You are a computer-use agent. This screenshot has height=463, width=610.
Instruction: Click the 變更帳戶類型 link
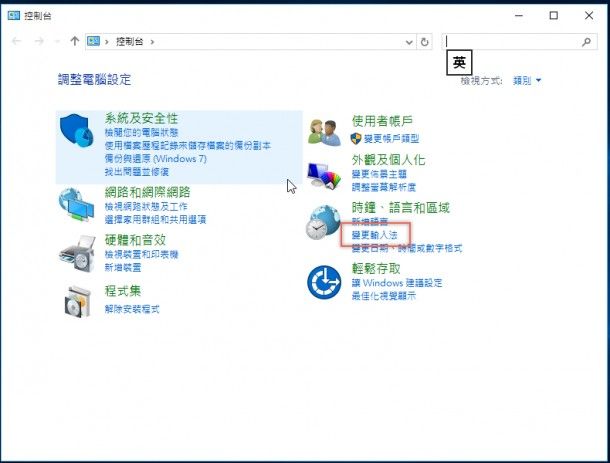[391, 138]
